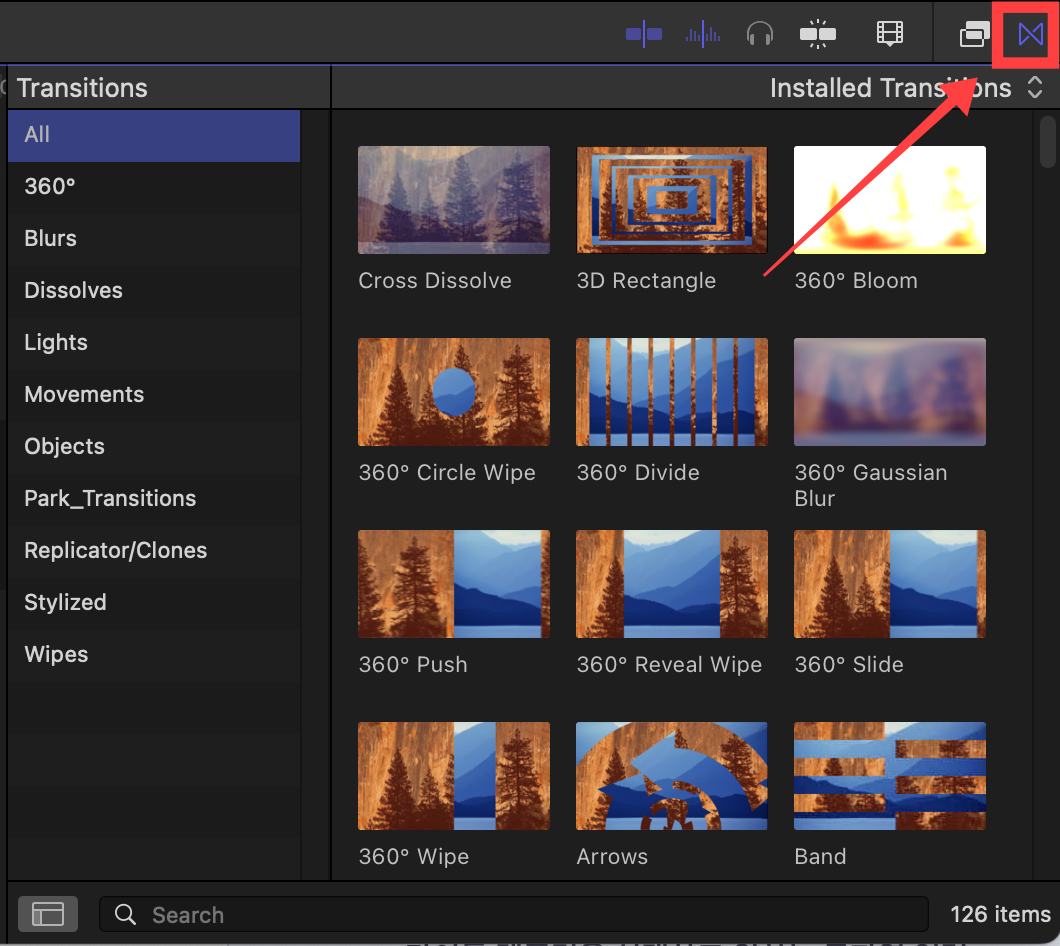Toggle the sidebar show/hide button
Image resolution: width=1060 pixels, height=946 pixels.
click(x=48, y=914)
